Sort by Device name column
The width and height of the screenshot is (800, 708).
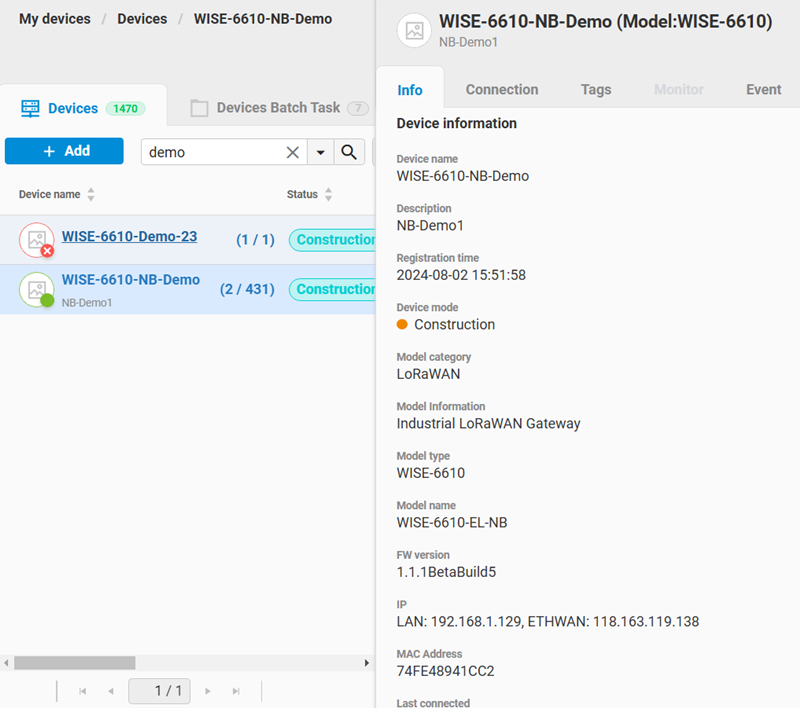pos(91,195)
